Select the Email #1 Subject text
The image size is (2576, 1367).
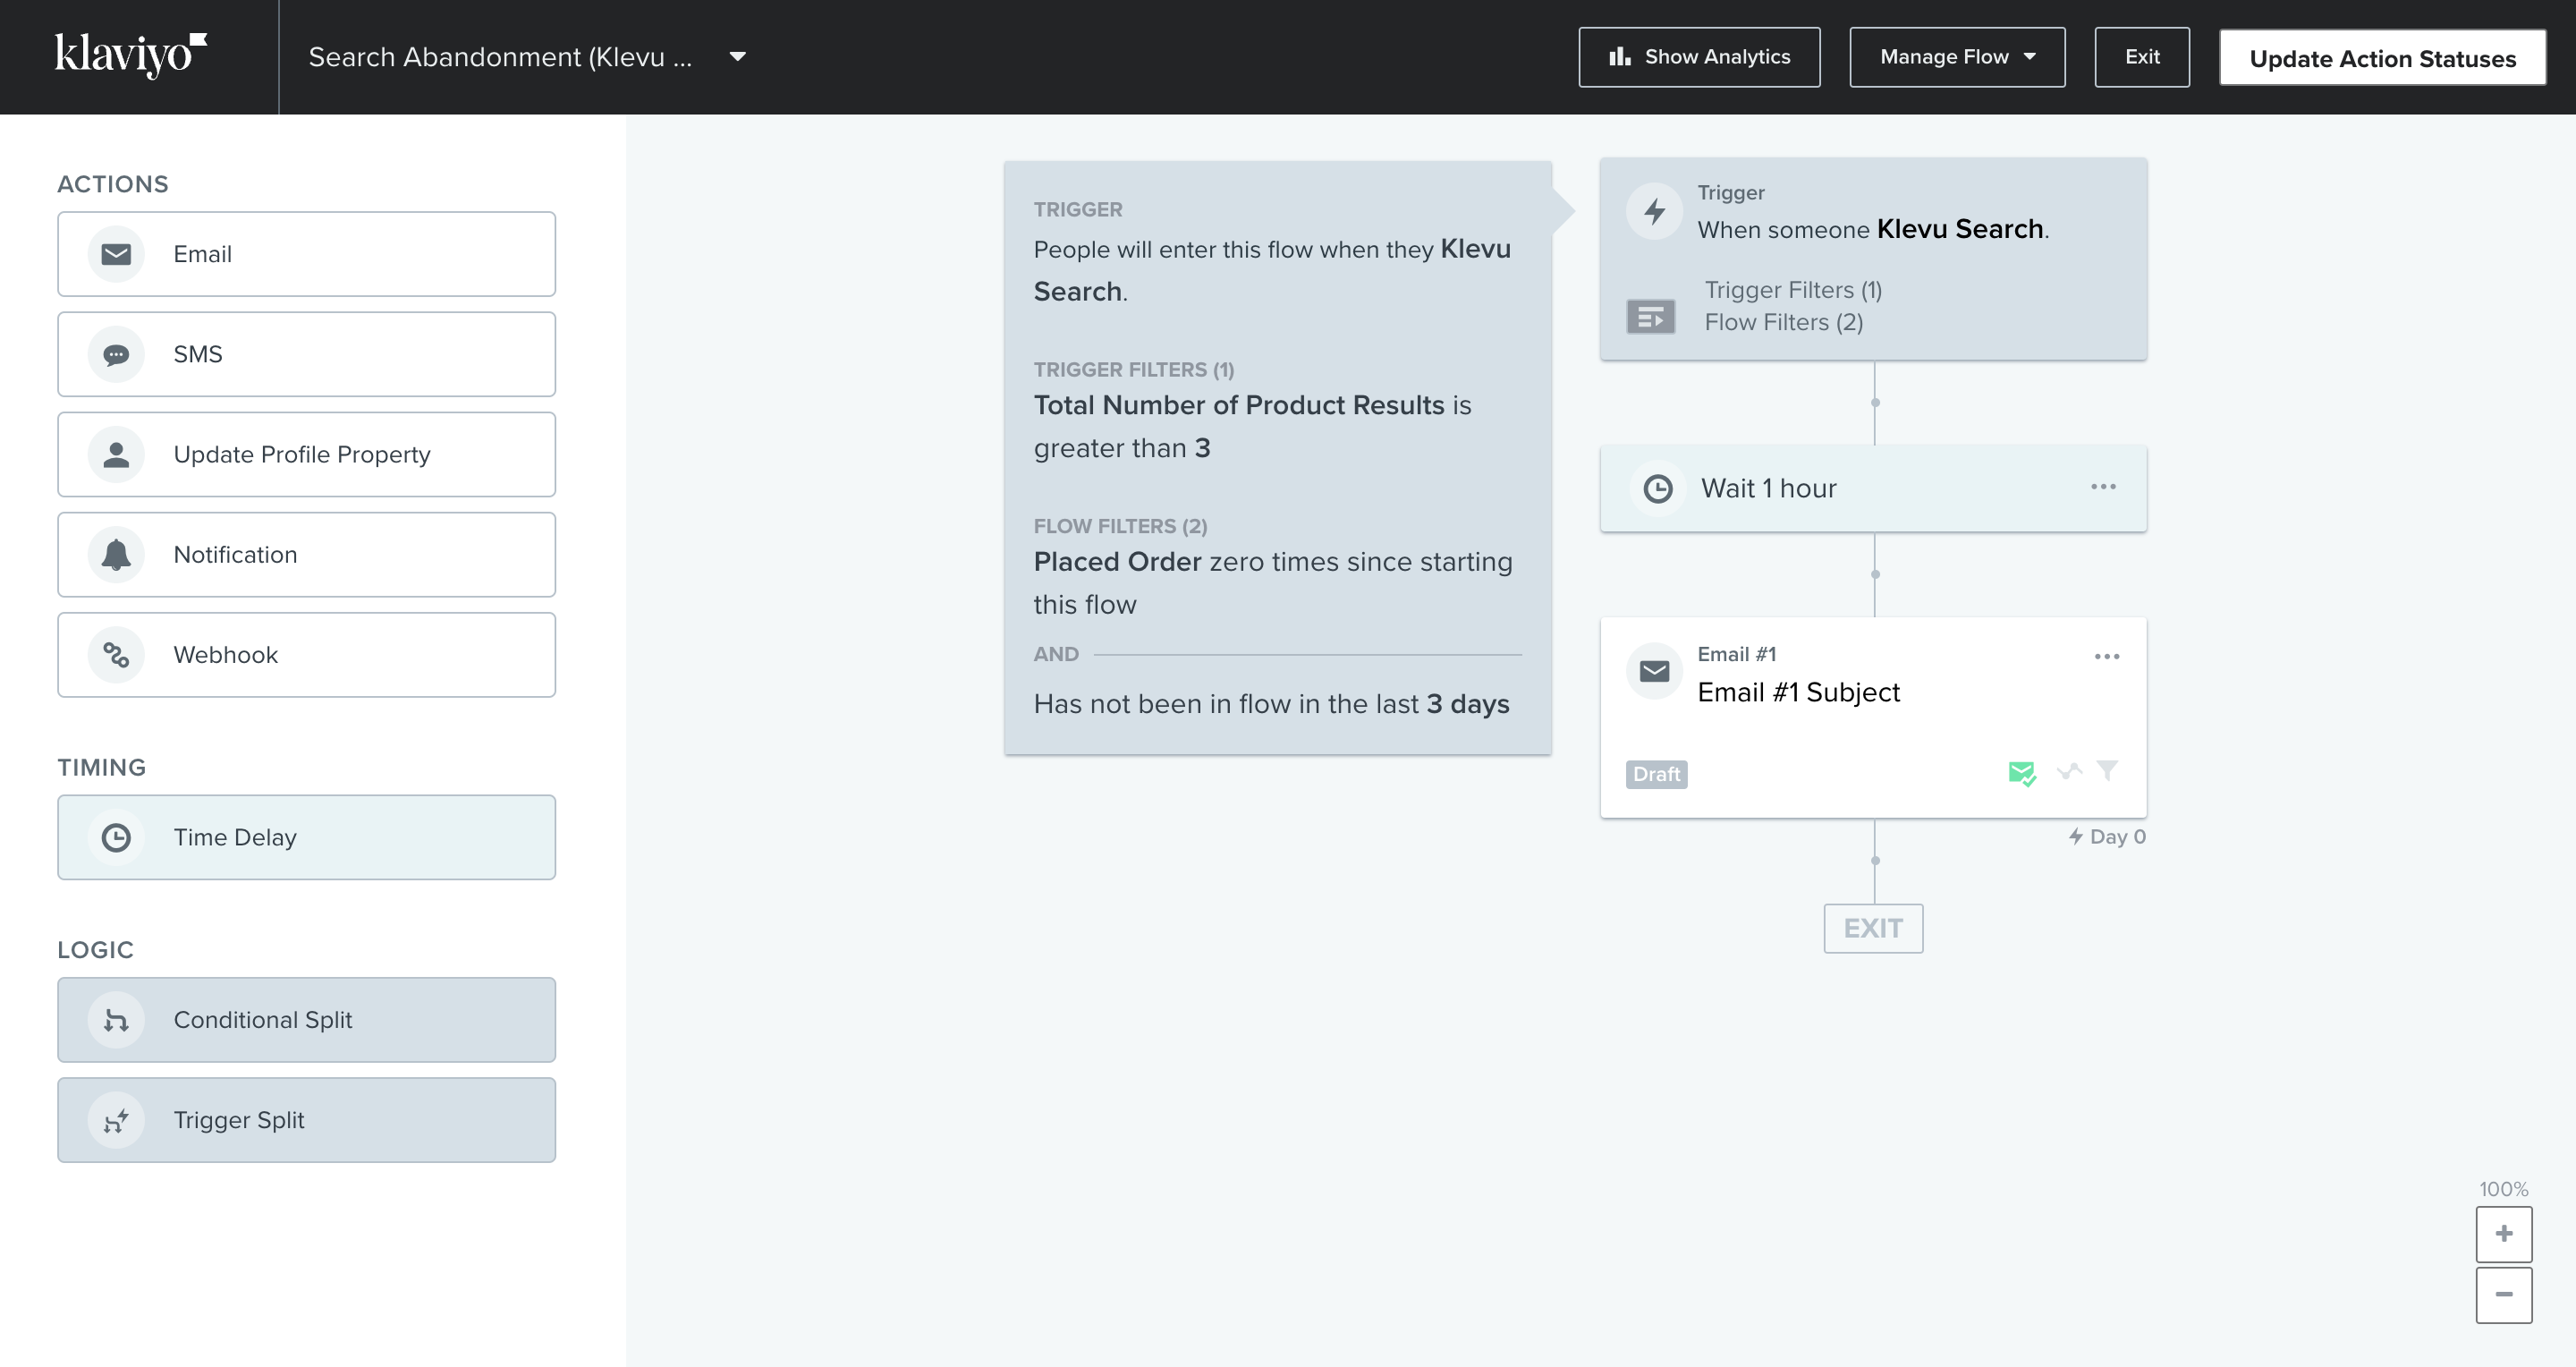1798,692
